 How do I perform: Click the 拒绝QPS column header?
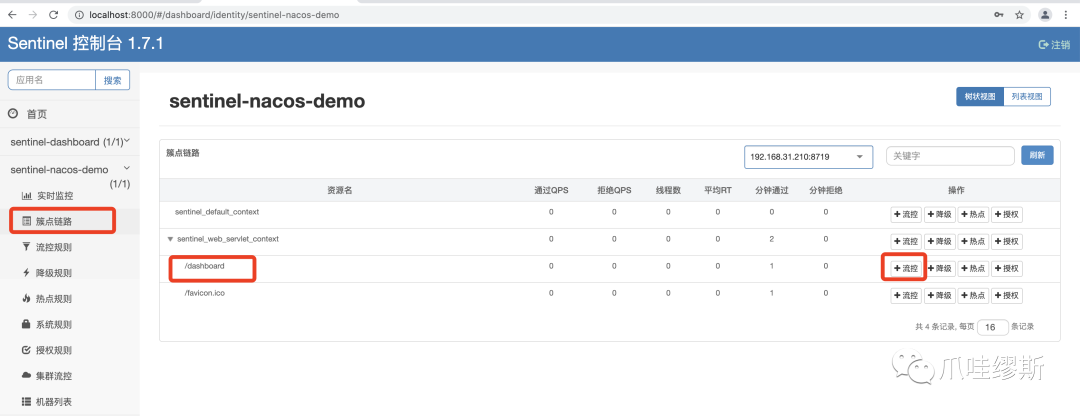click(x=614, y=191)
